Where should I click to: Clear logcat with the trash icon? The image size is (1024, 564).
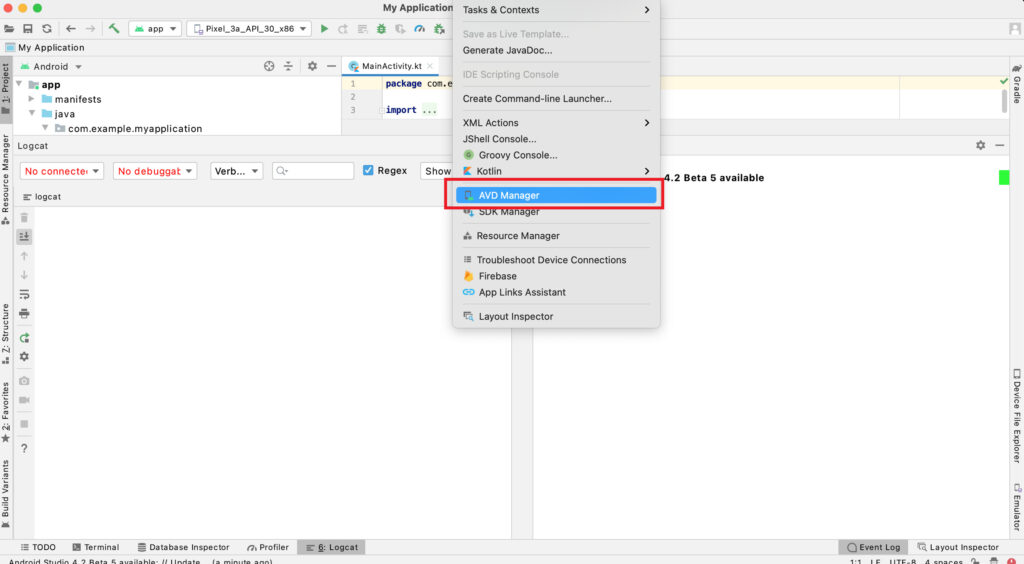24,217
